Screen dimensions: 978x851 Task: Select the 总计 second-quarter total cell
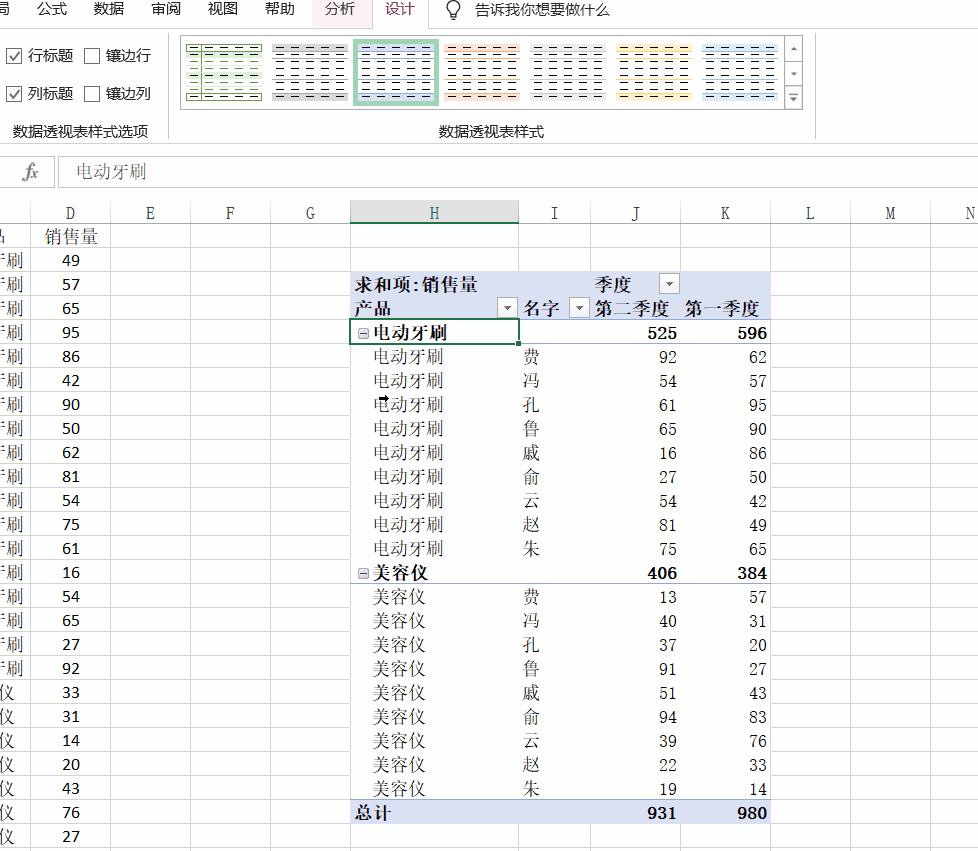tap(660, 812)
